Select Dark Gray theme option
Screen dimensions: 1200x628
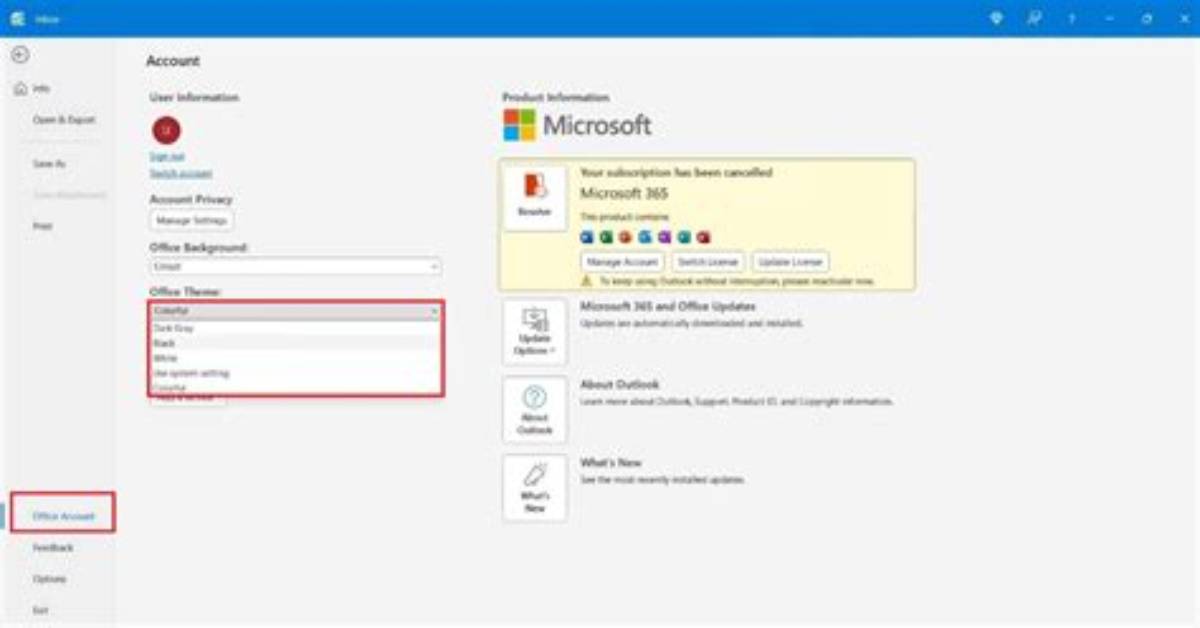(295, 328)
